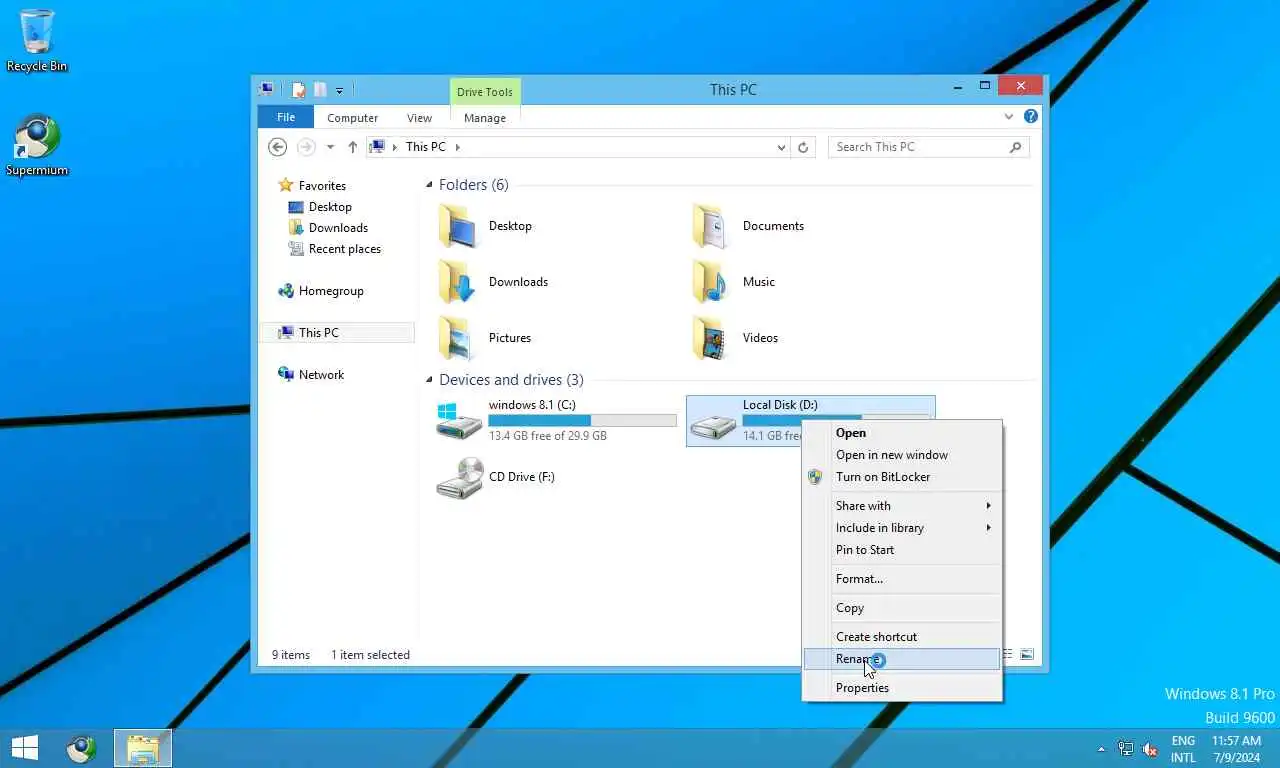This screenshot has height=768, width=1280.
Task: Click the muted volume tray icon
Action: point(1150,749)
